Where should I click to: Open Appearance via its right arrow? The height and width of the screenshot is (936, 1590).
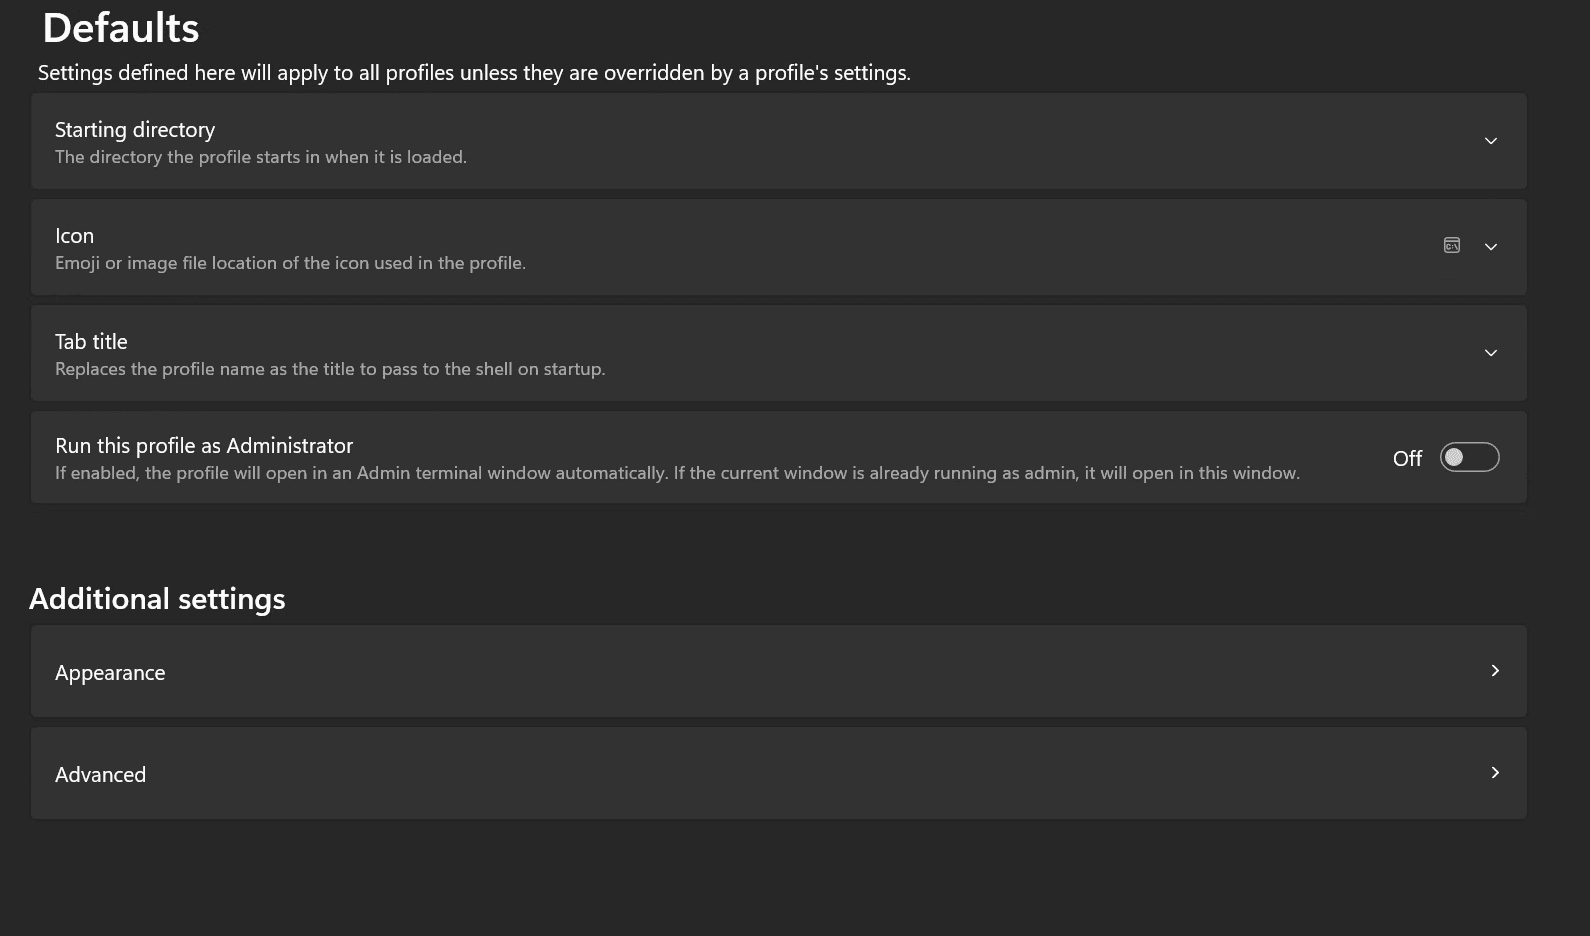click(1495, 671)
